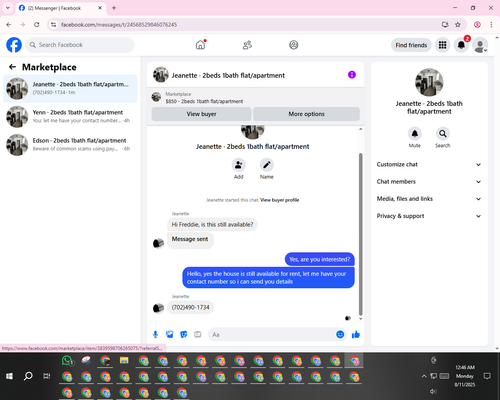Click the View buyer button
Viewport: 500px width, 400px height.
(201, 114)
